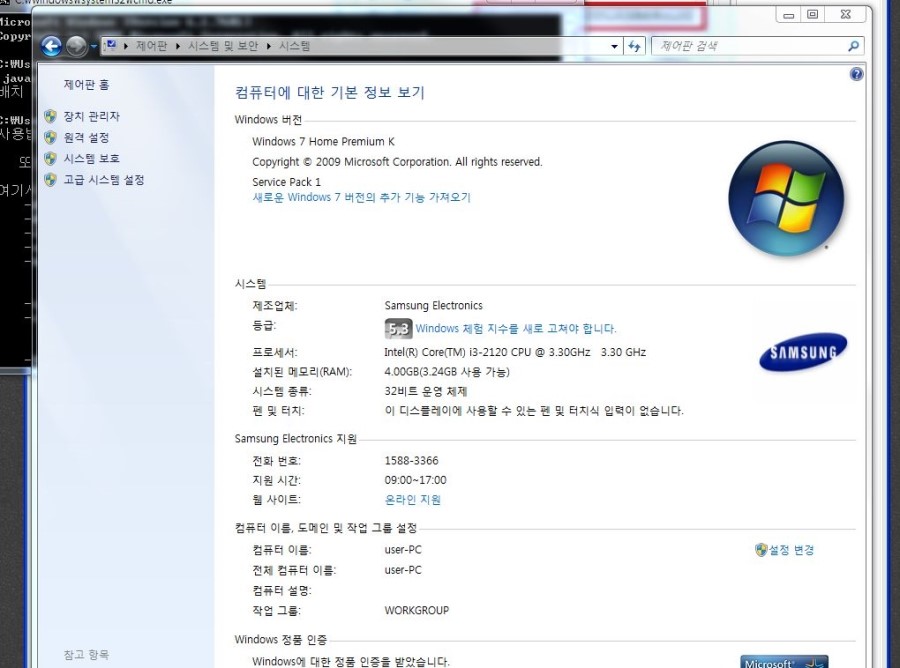This screenshot has width=900, height=668.
Task: Click the greyed forward arrow button
Action: click(76, 46)
